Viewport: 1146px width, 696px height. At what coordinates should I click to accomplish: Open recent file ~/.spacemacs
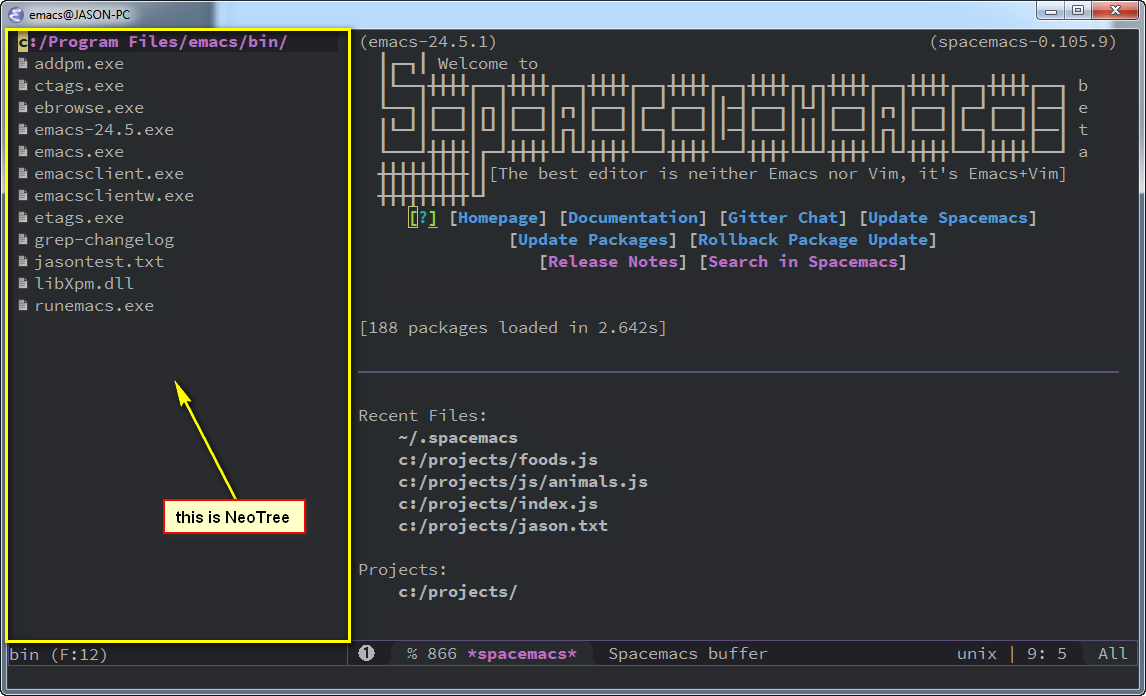tap(458, 438)
